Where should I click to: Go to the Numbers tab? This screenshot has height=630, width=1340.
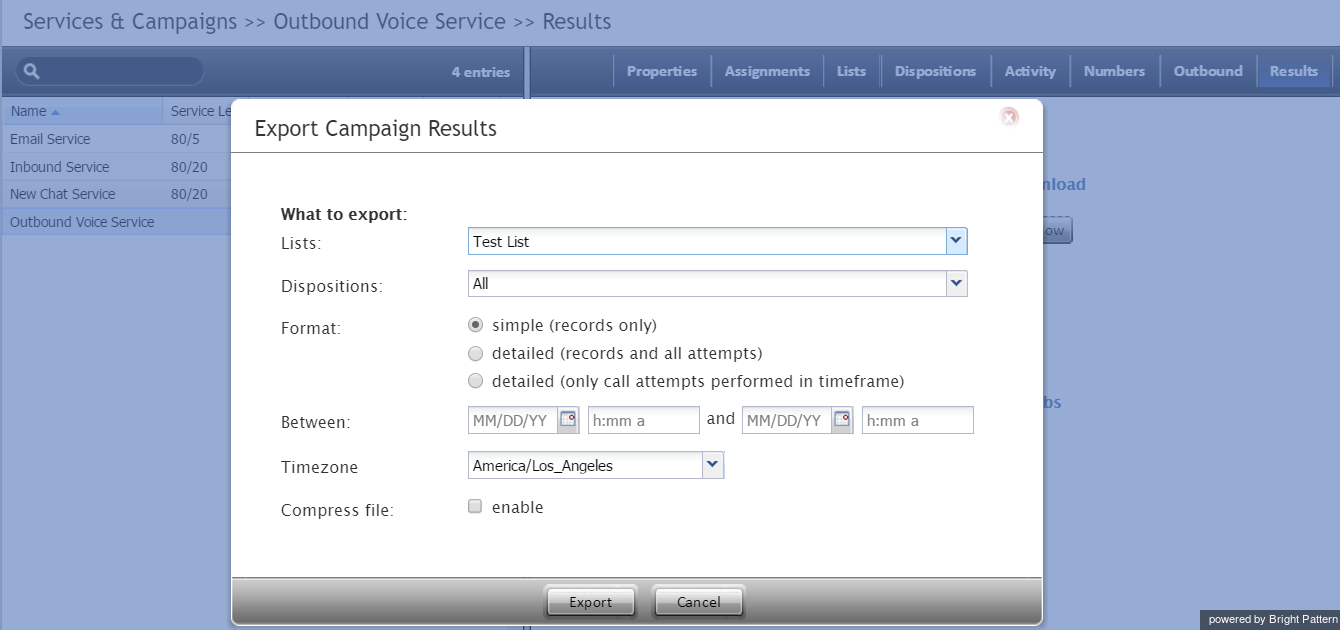(1114, 71)
